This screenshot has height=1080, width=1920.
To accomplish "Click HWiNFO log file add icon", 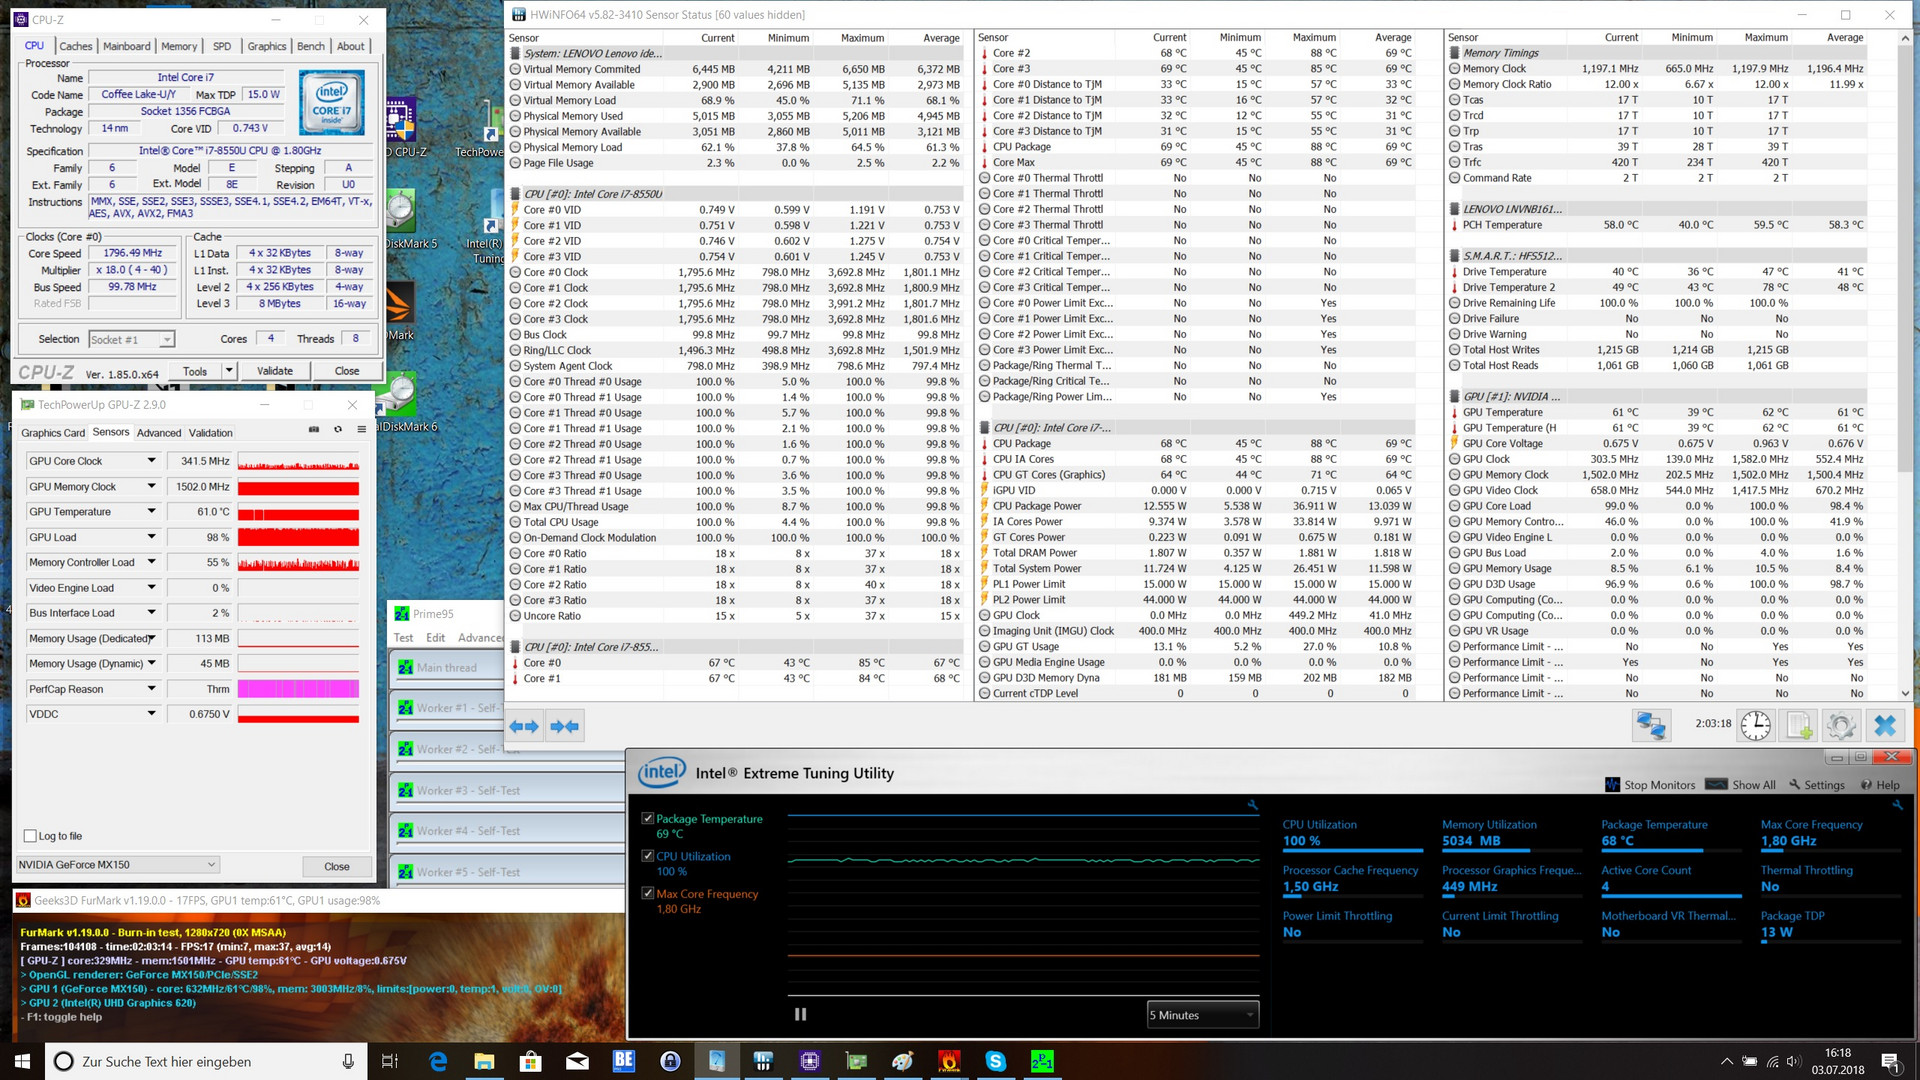I will point(1799,726).
